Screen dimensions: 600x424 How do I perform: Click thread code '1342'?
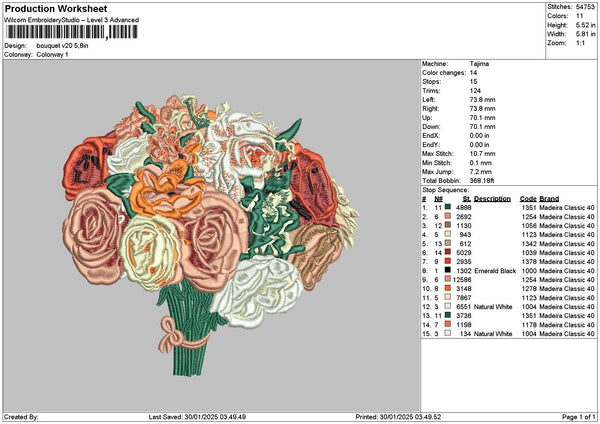click(529, 243)
